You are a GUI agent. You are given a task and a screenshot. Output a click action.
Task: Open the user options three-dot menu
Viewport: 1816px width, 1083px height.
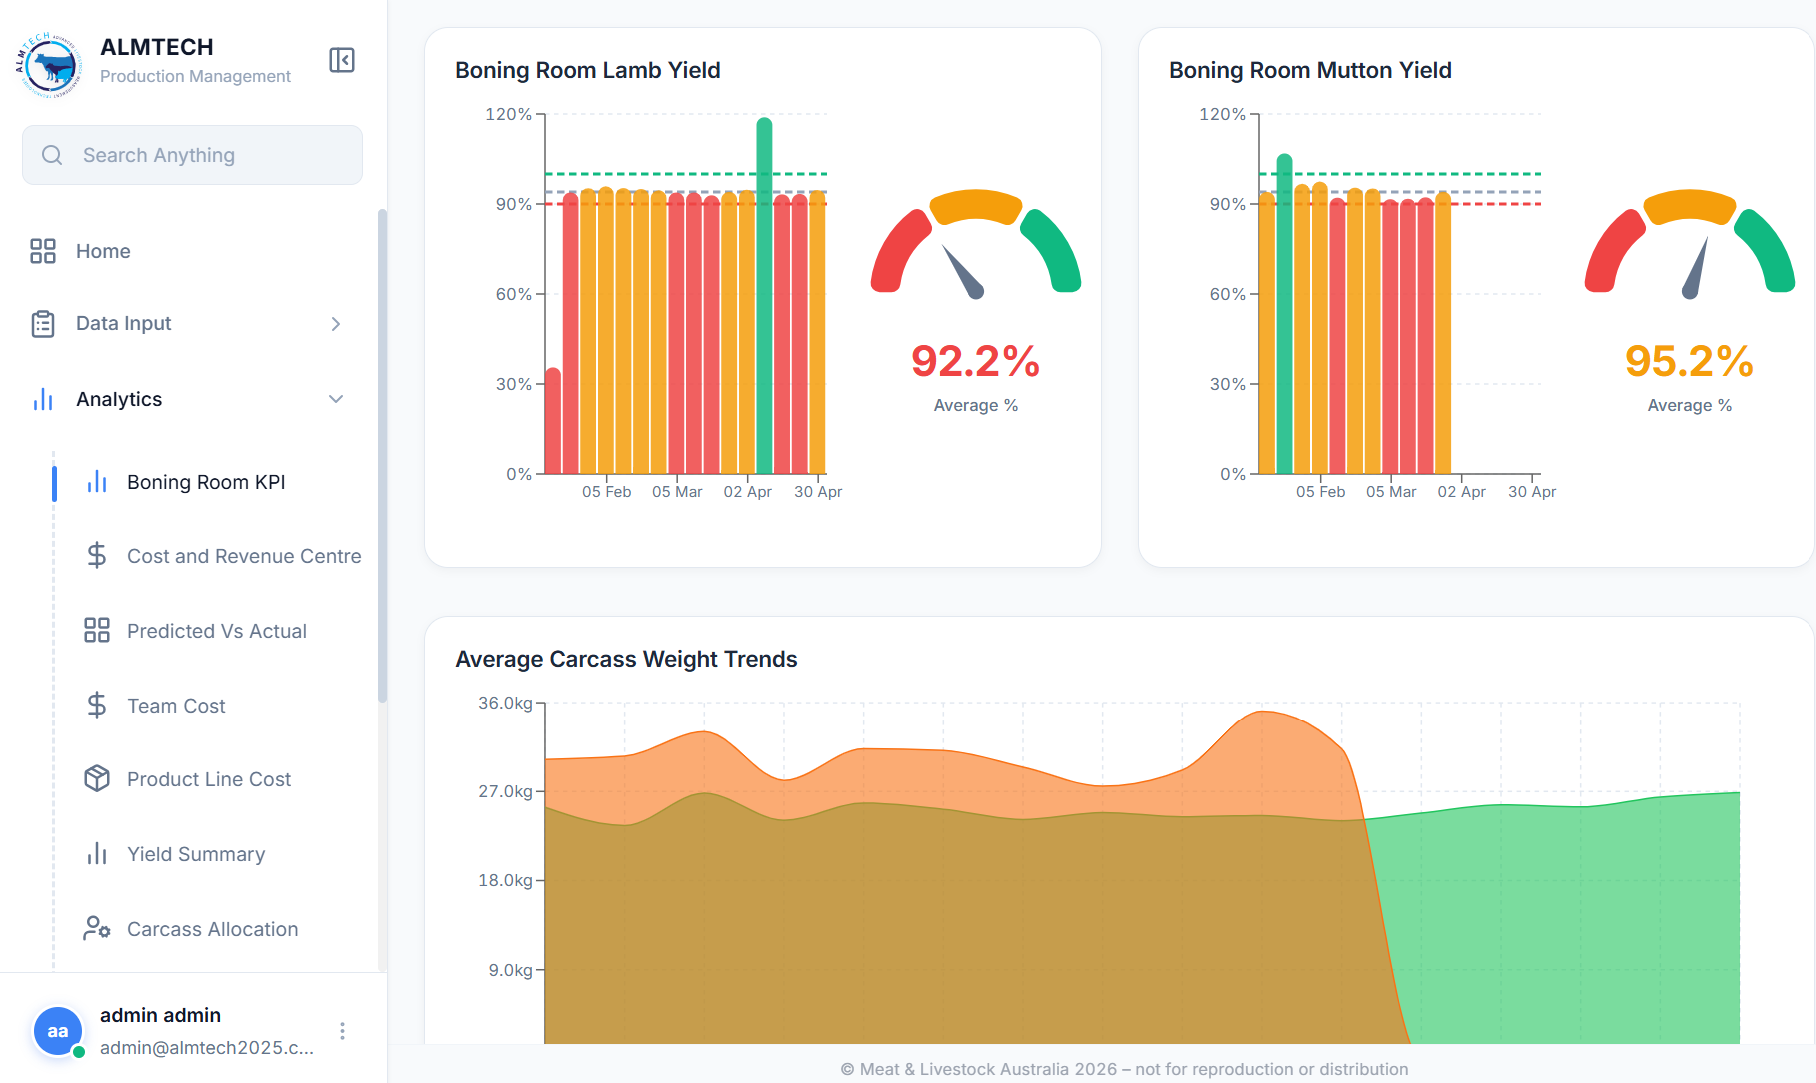[x=342, y=1031]
